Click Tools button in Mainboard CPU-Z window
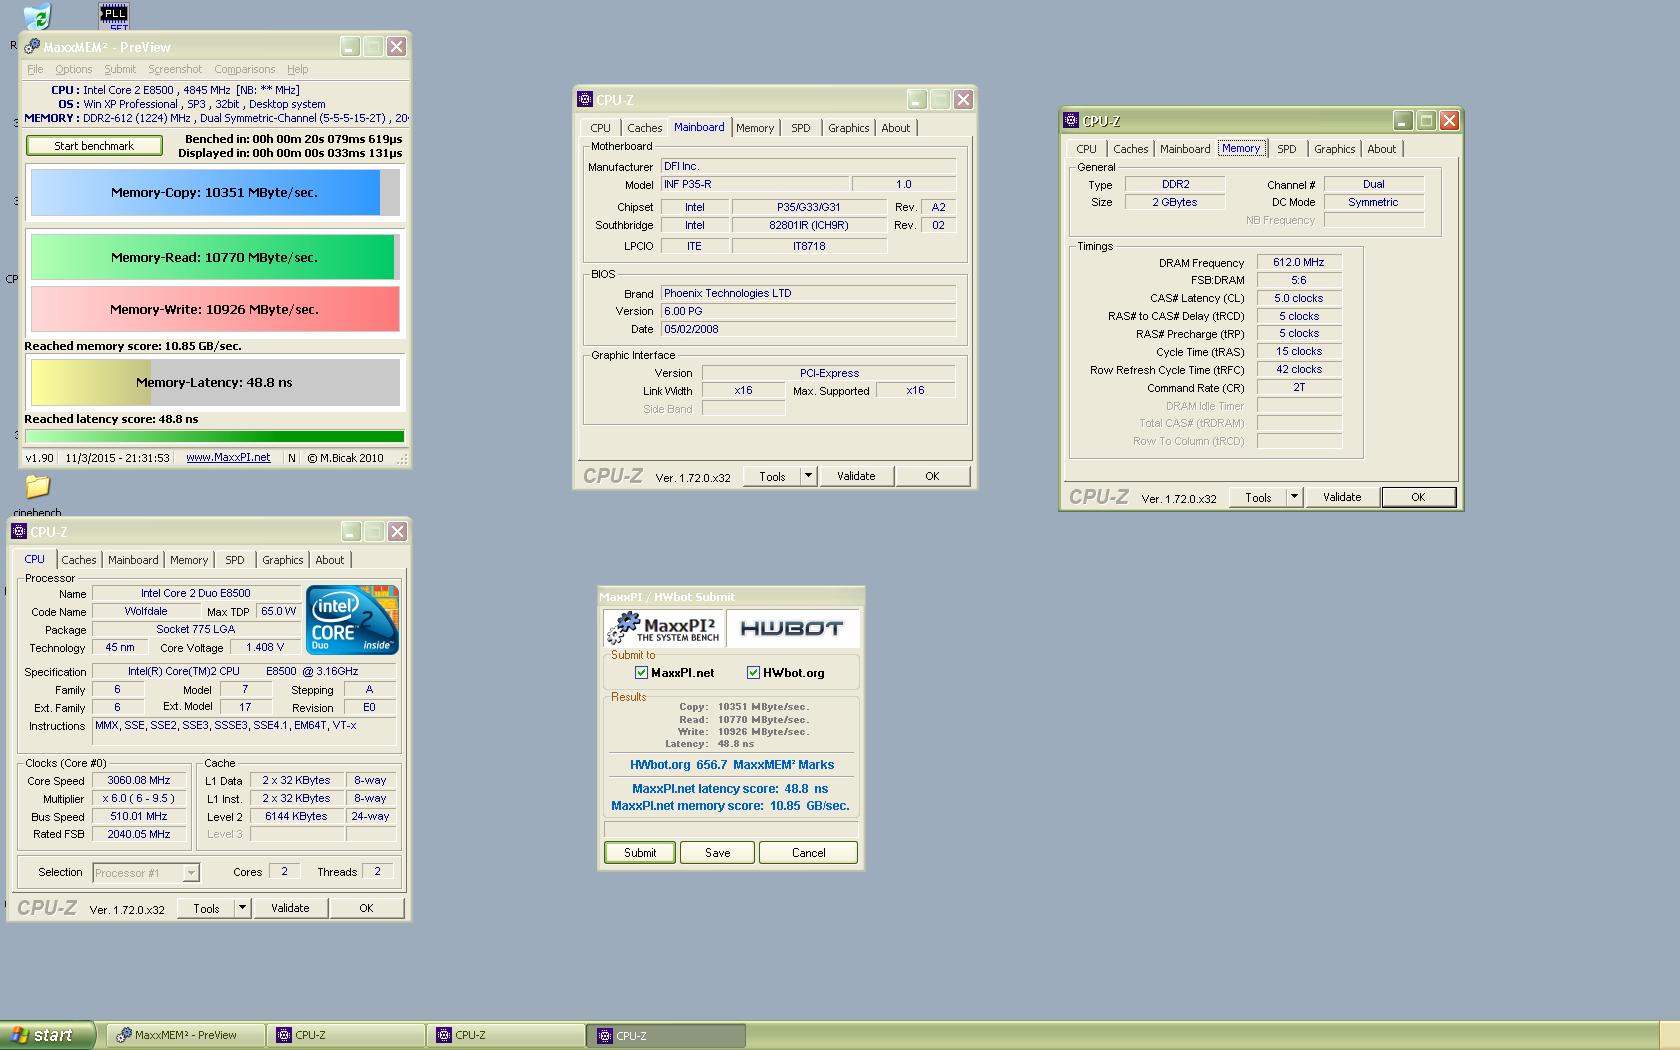1680x1050 pixels. pyautogui.click(x=773, y=476)
